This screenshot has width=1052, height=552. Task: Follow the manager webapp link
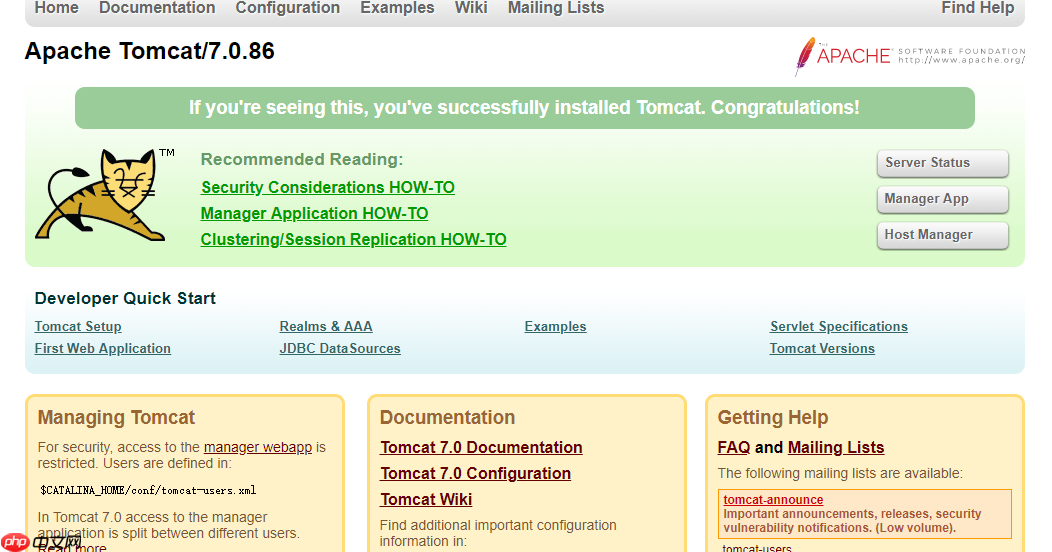click(x=258, y=447)
